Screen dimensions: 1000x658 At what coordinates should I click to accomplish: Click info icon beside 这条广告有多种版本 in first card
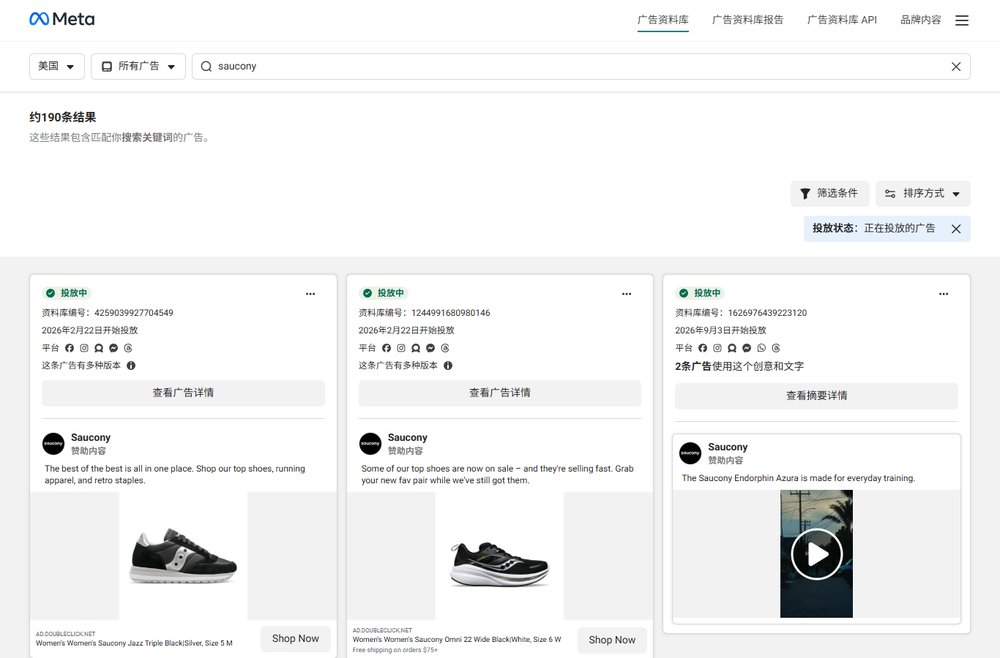pos(131,366)
